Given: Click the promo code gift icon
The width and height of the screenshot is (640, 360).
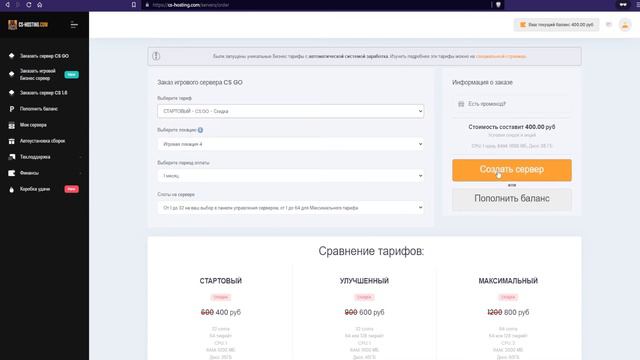Looking at the screenshot, I should click(461, 104).
